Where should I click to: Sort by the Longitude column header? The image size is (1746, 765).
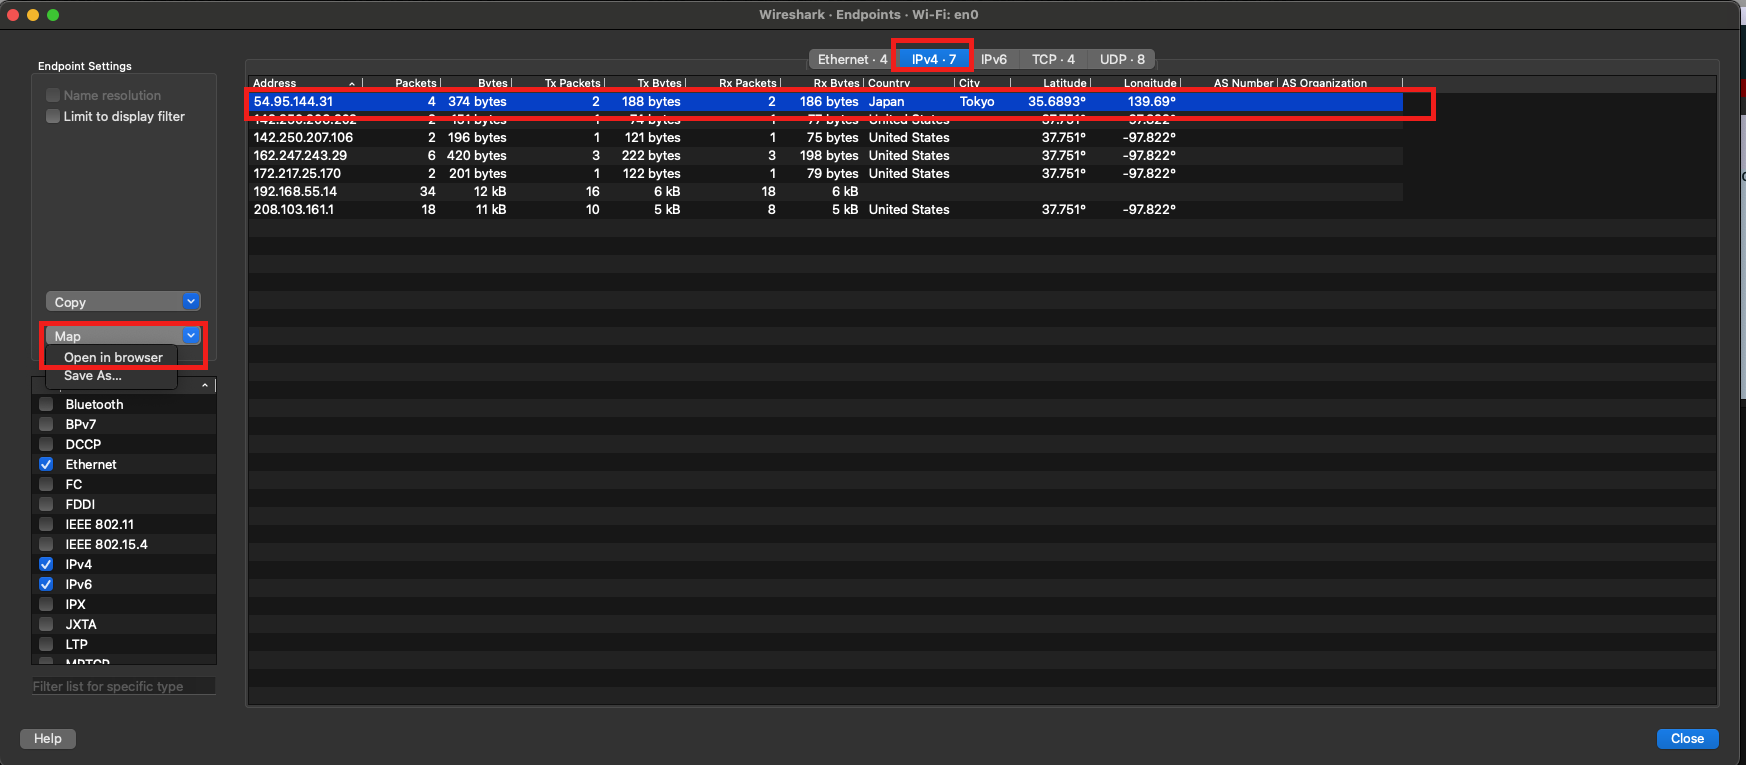point(1136,83)
